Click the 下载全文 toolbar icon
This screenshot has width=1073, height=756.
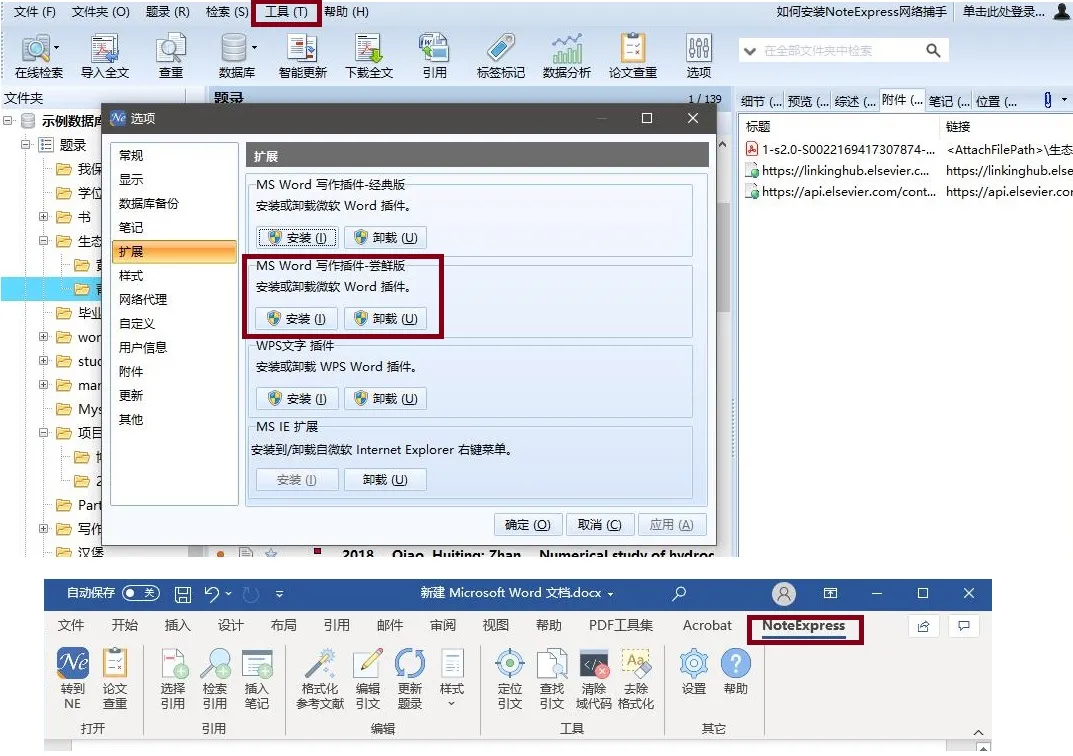[x=369, y=56]
